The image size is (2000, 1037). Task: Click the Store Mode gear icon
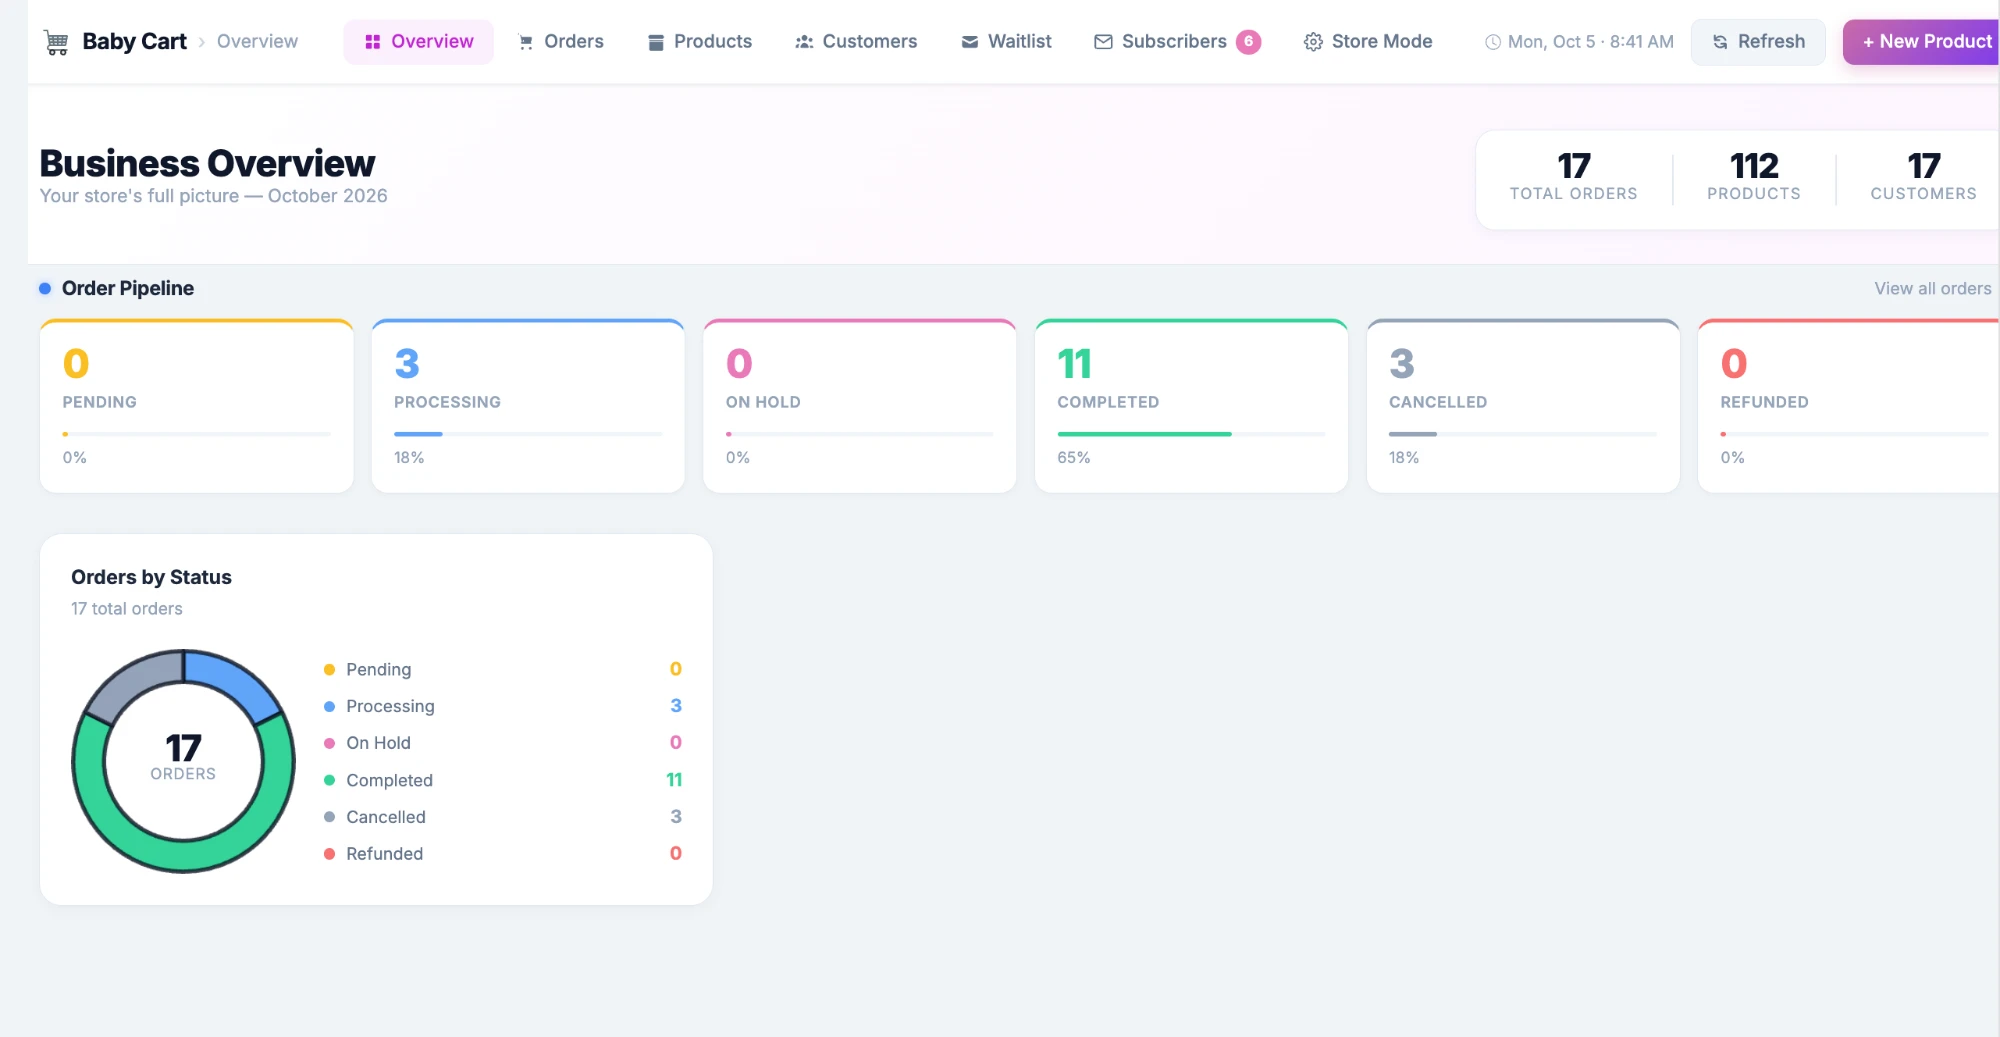(1313, 42)
